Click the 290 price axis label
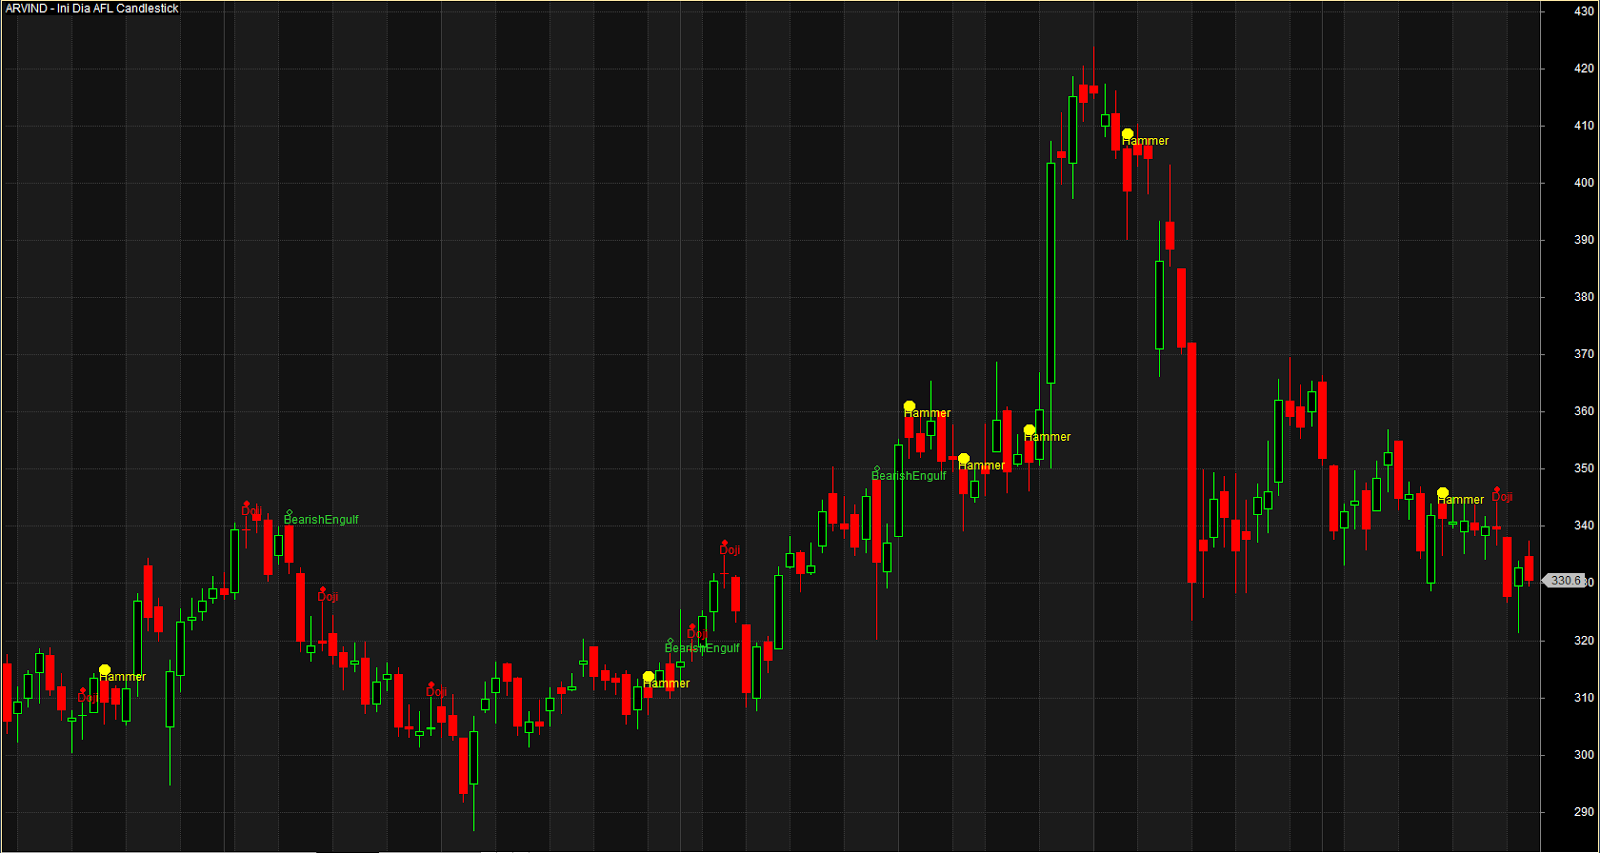1600x853 pixels. point(1584,812)
